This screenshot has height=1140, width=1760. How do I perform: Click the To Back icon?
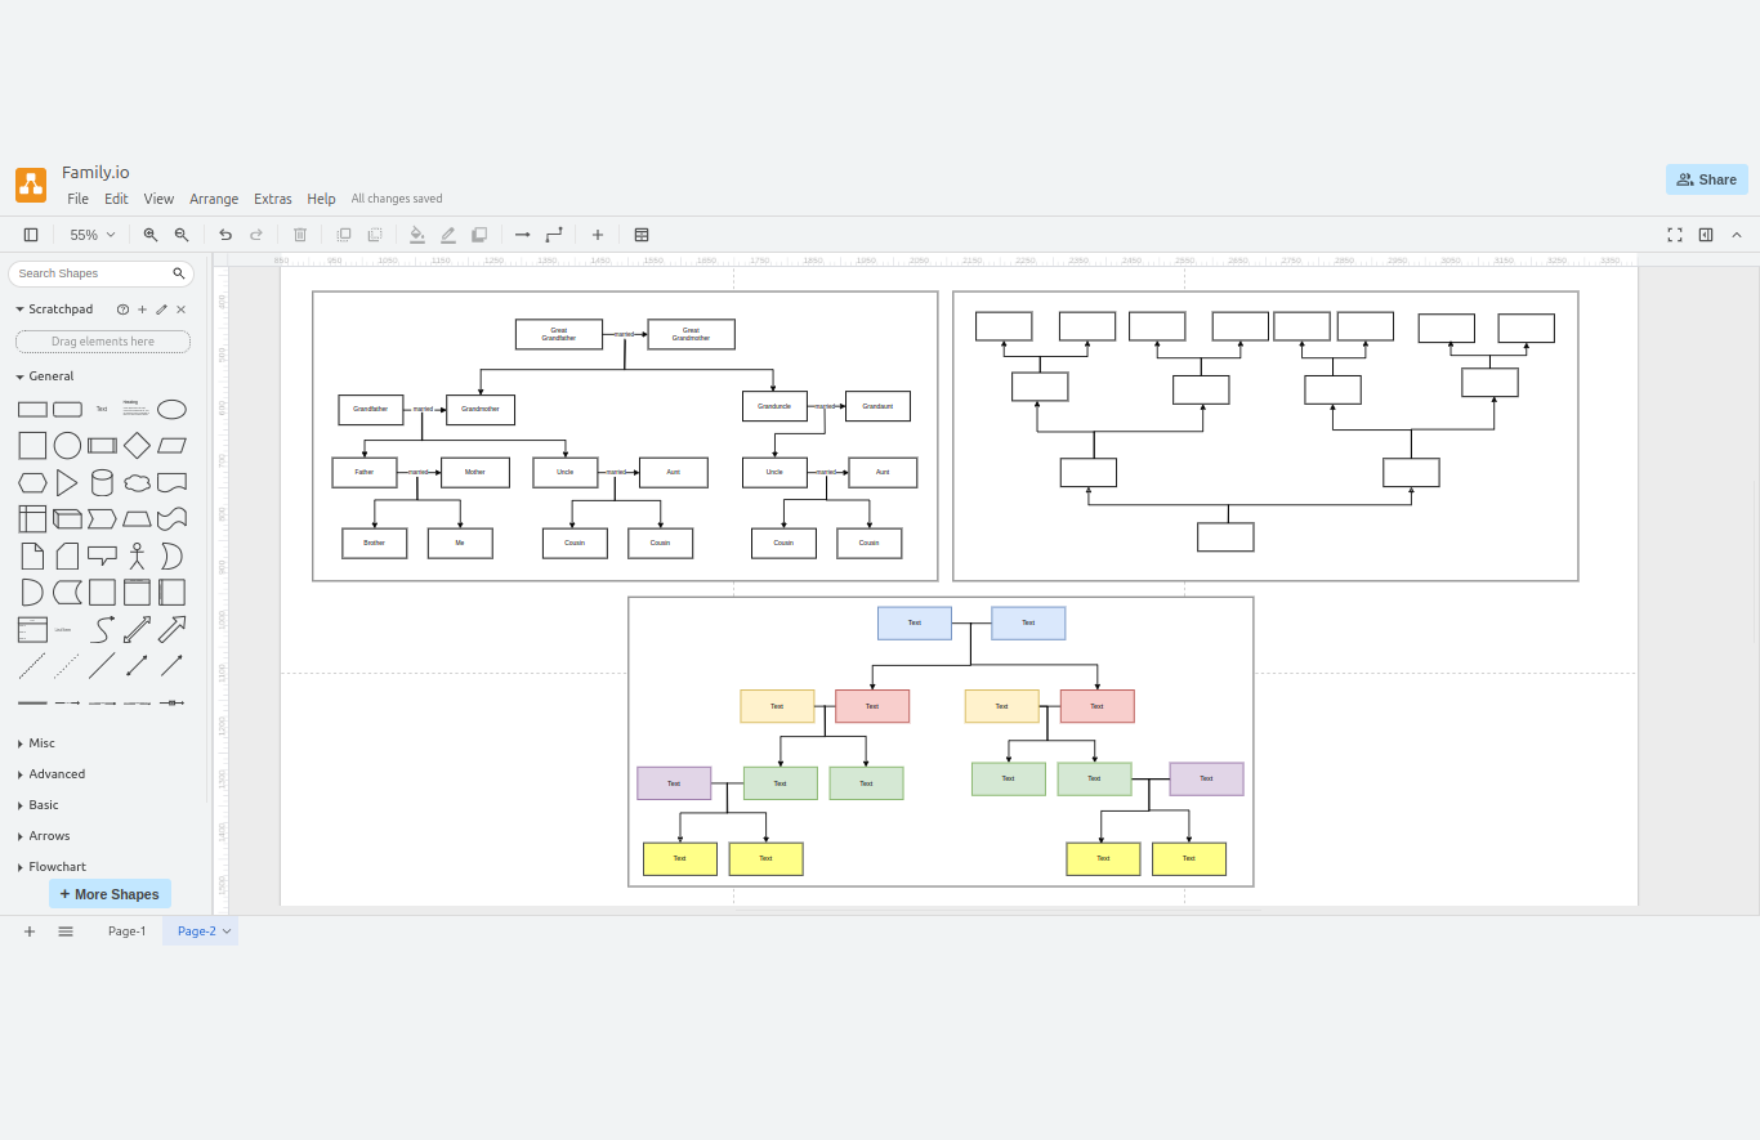tap(375, 235)
